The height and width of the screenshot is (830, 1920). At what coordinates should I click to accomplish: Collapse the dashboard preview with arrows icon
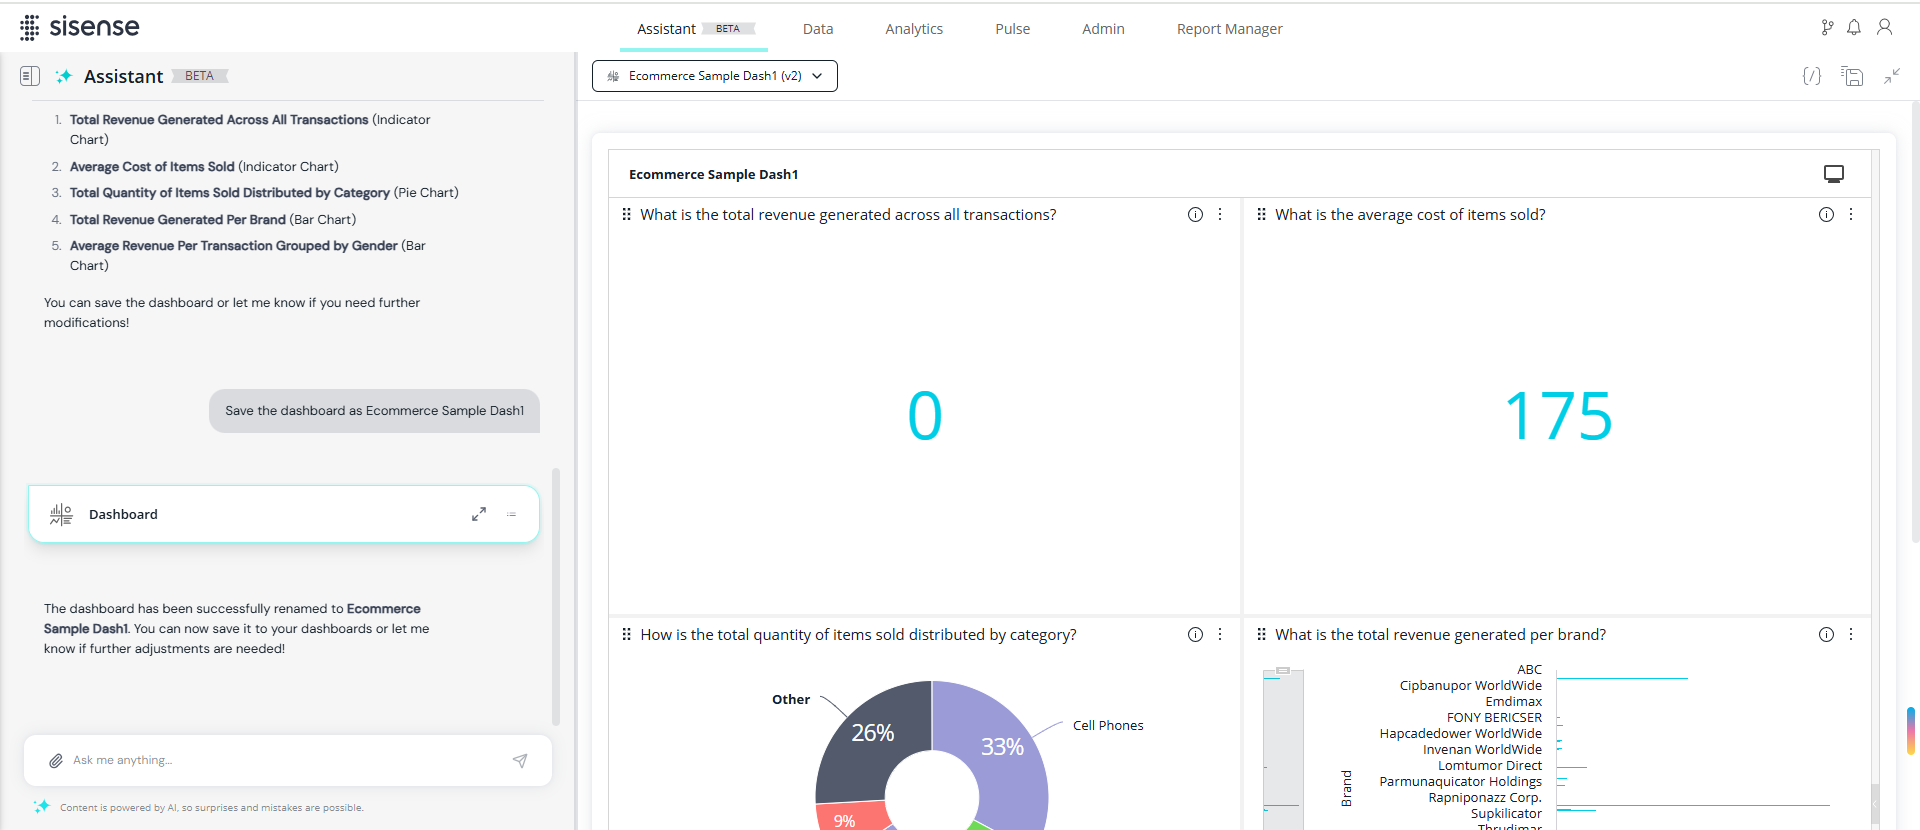1892,76
